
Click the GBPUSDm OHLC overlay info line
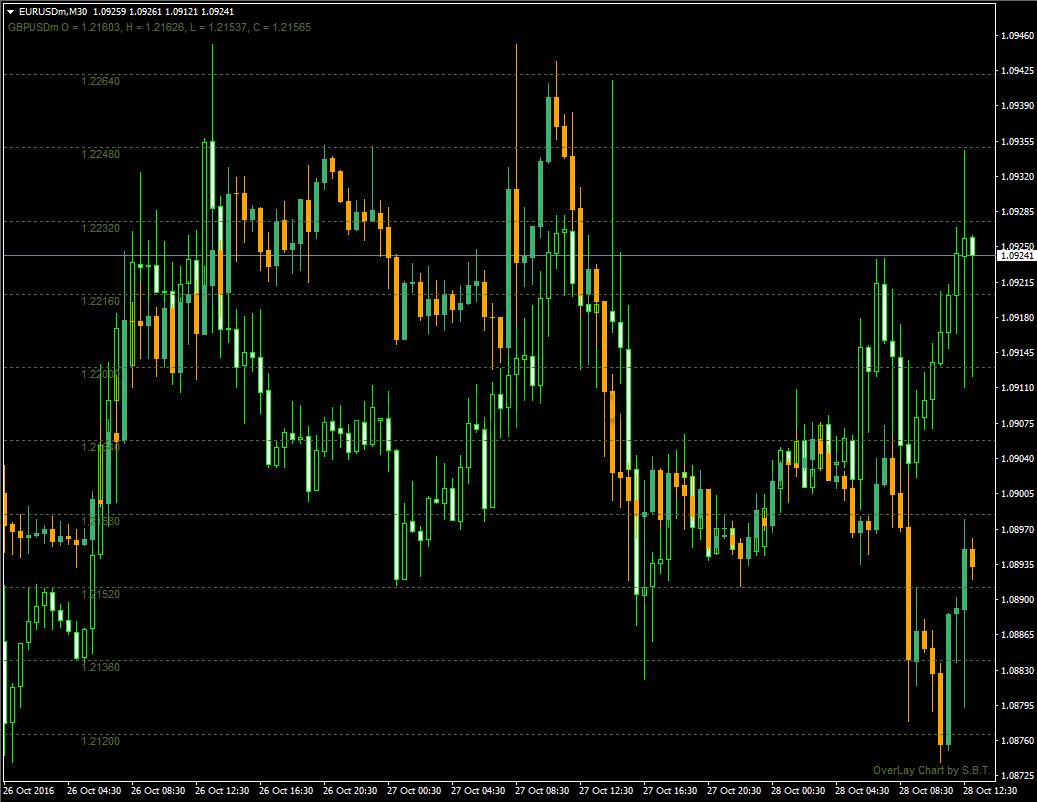159,27
